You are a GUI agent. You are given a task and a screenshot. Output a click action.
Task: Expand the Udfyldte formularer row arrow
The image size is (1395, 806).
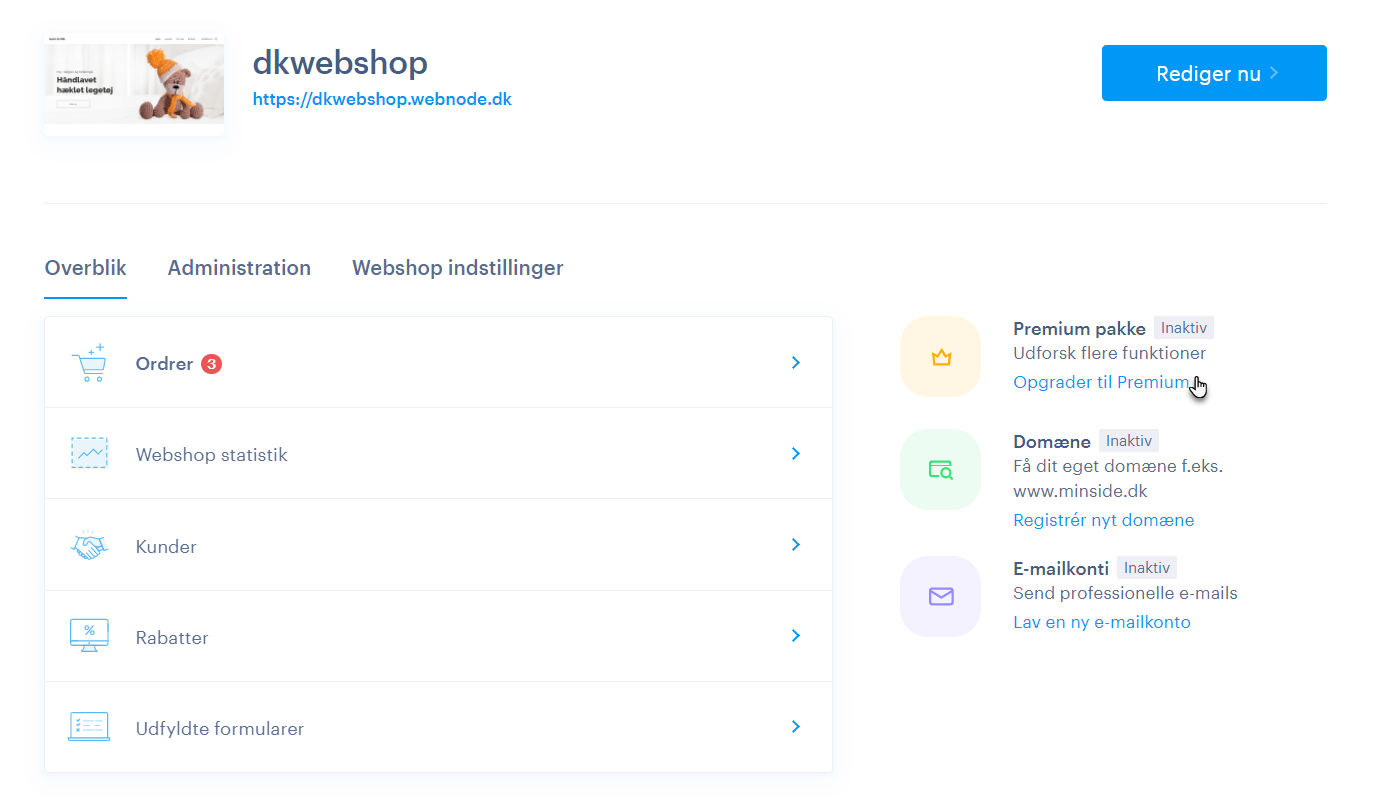(x=796, y=727)
